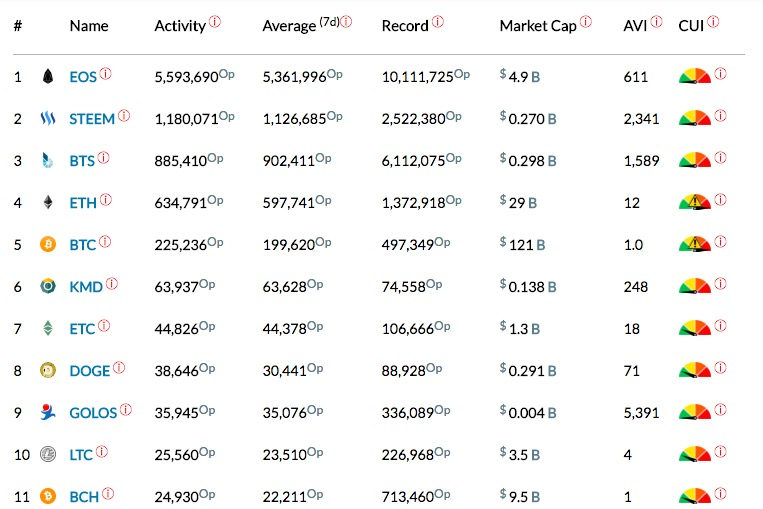Image resolution: width=763 pixels, height=509 pixels.
Task: Click info icon beside BTC name
Action: [x=105, y=241]
